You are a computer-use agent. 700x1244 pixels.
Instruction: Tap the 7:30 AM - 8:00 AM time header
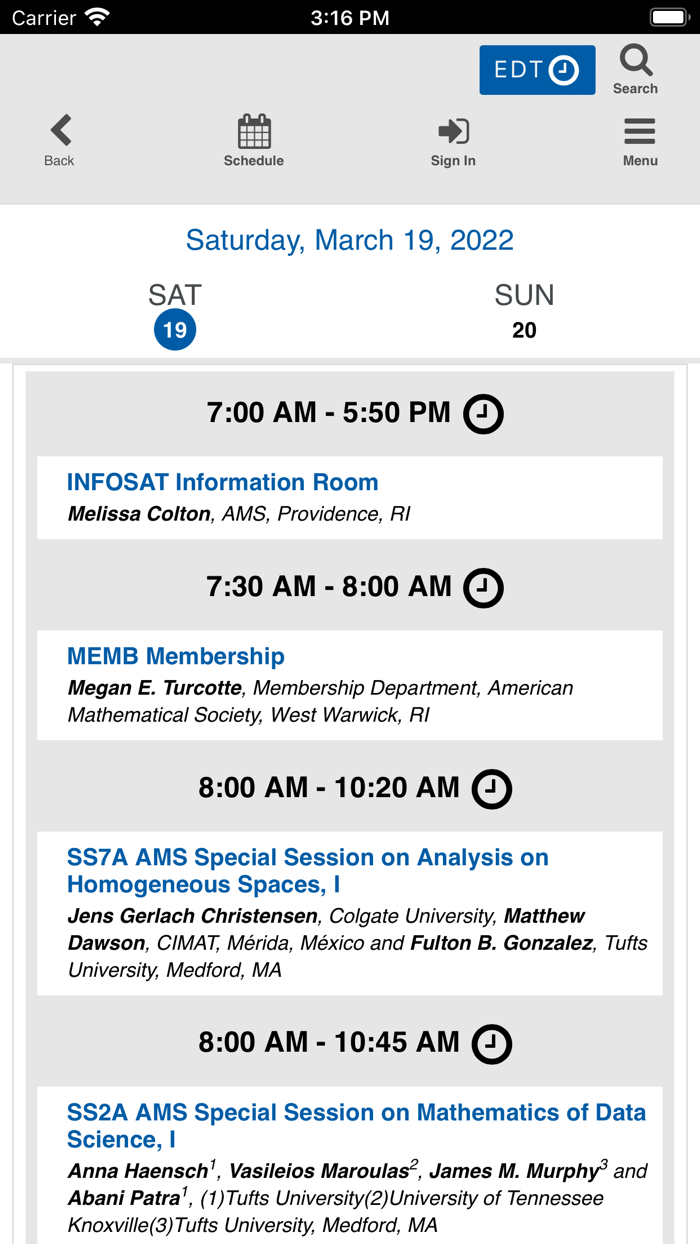(329, 587)
